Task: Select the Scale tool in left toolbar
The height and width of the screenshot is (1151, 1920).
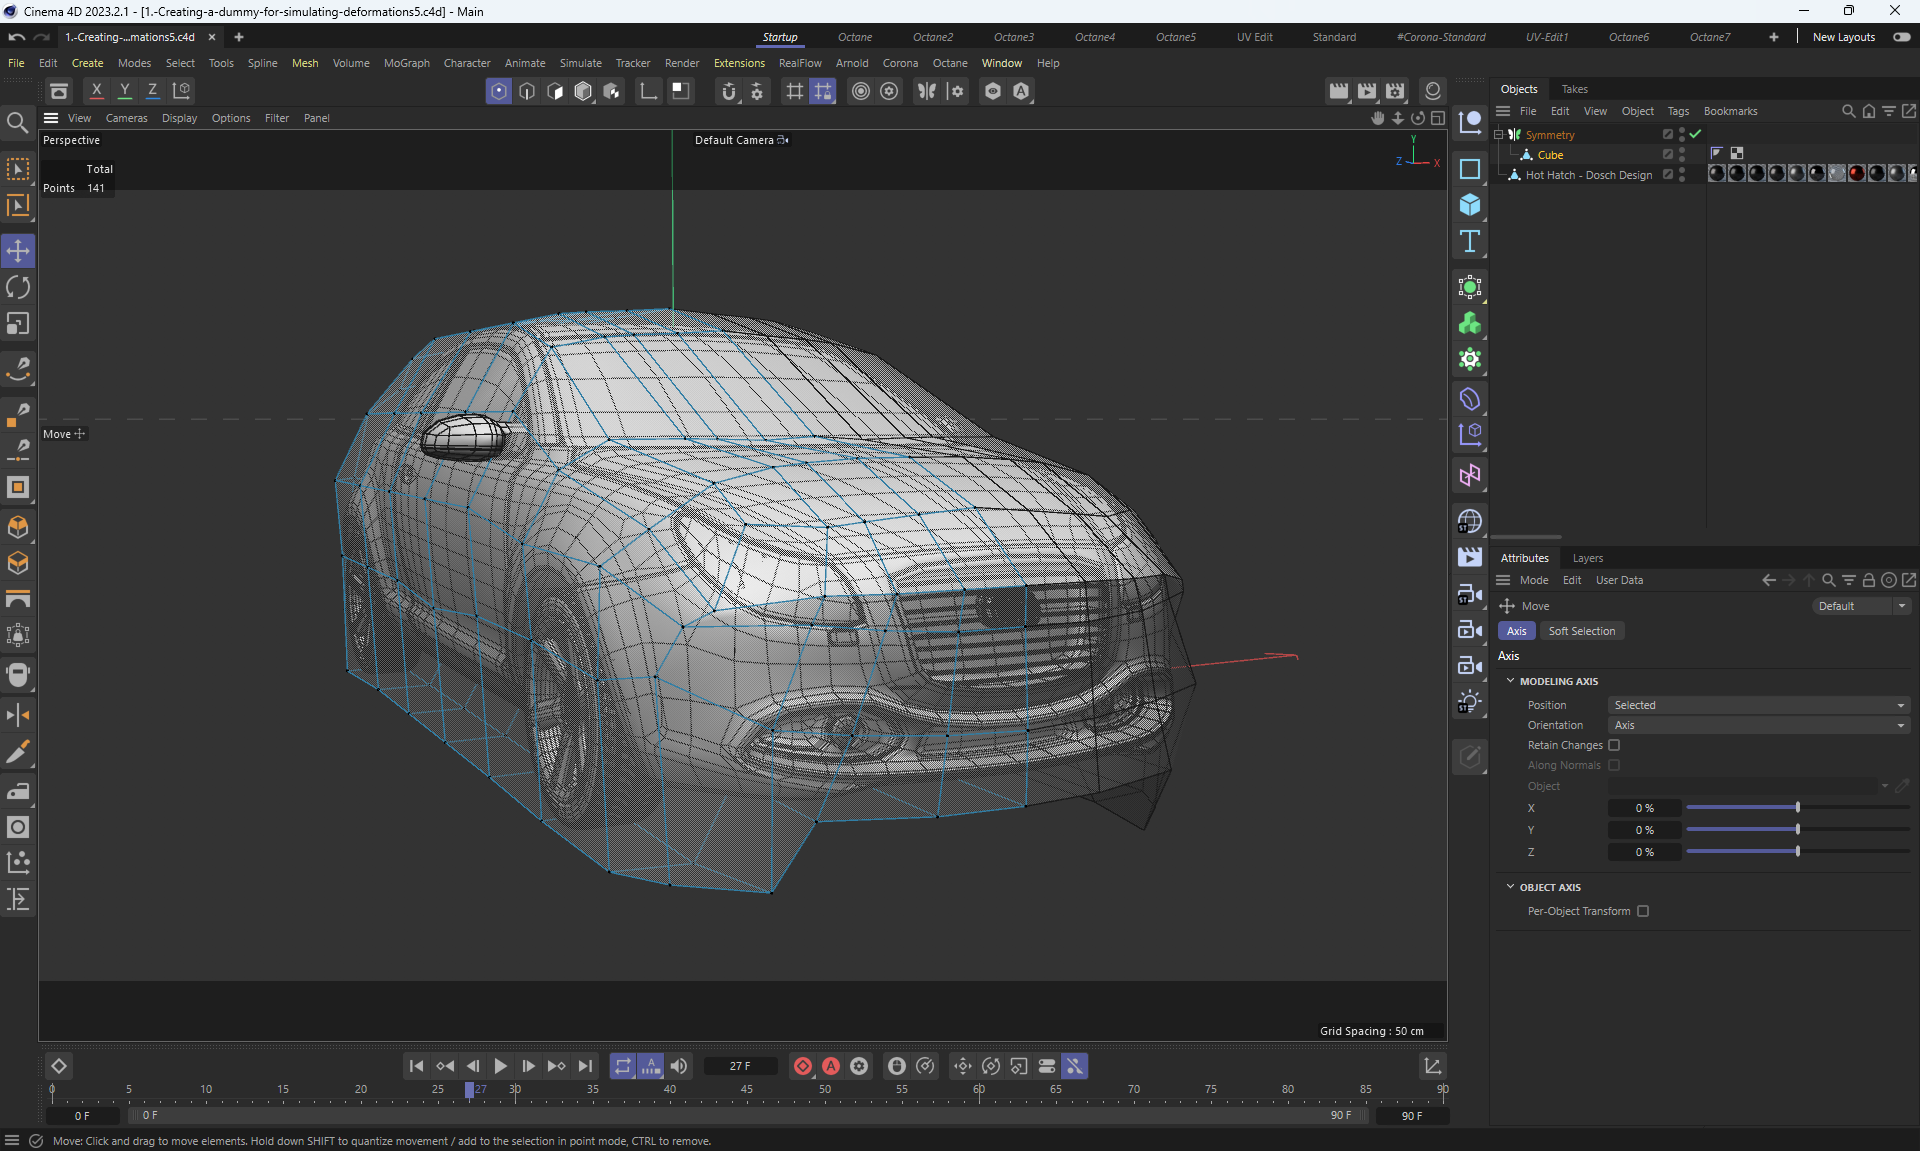Action: pos(18,324)
